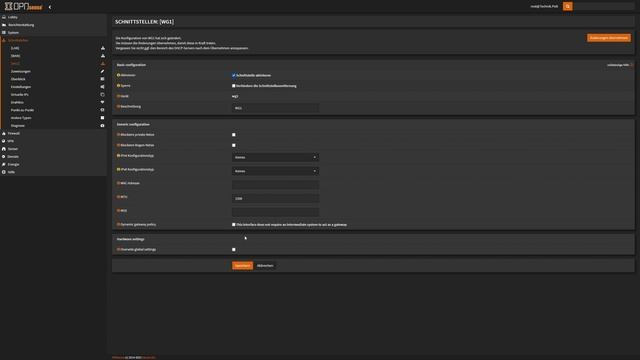Show help for Blockiere Bogon-Netze
Viewport: 640px width, 360px height.
pos(118,145)
